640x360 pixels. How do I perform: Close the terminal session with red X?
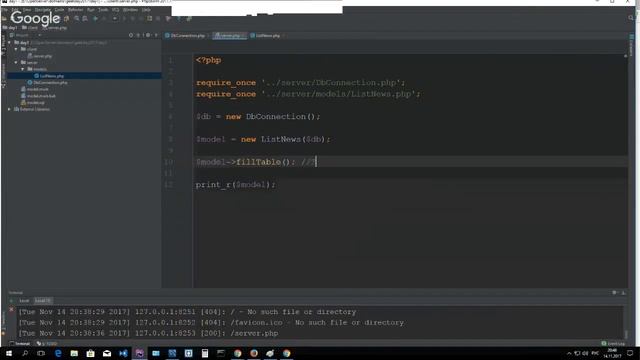click(x=11, y=310)
